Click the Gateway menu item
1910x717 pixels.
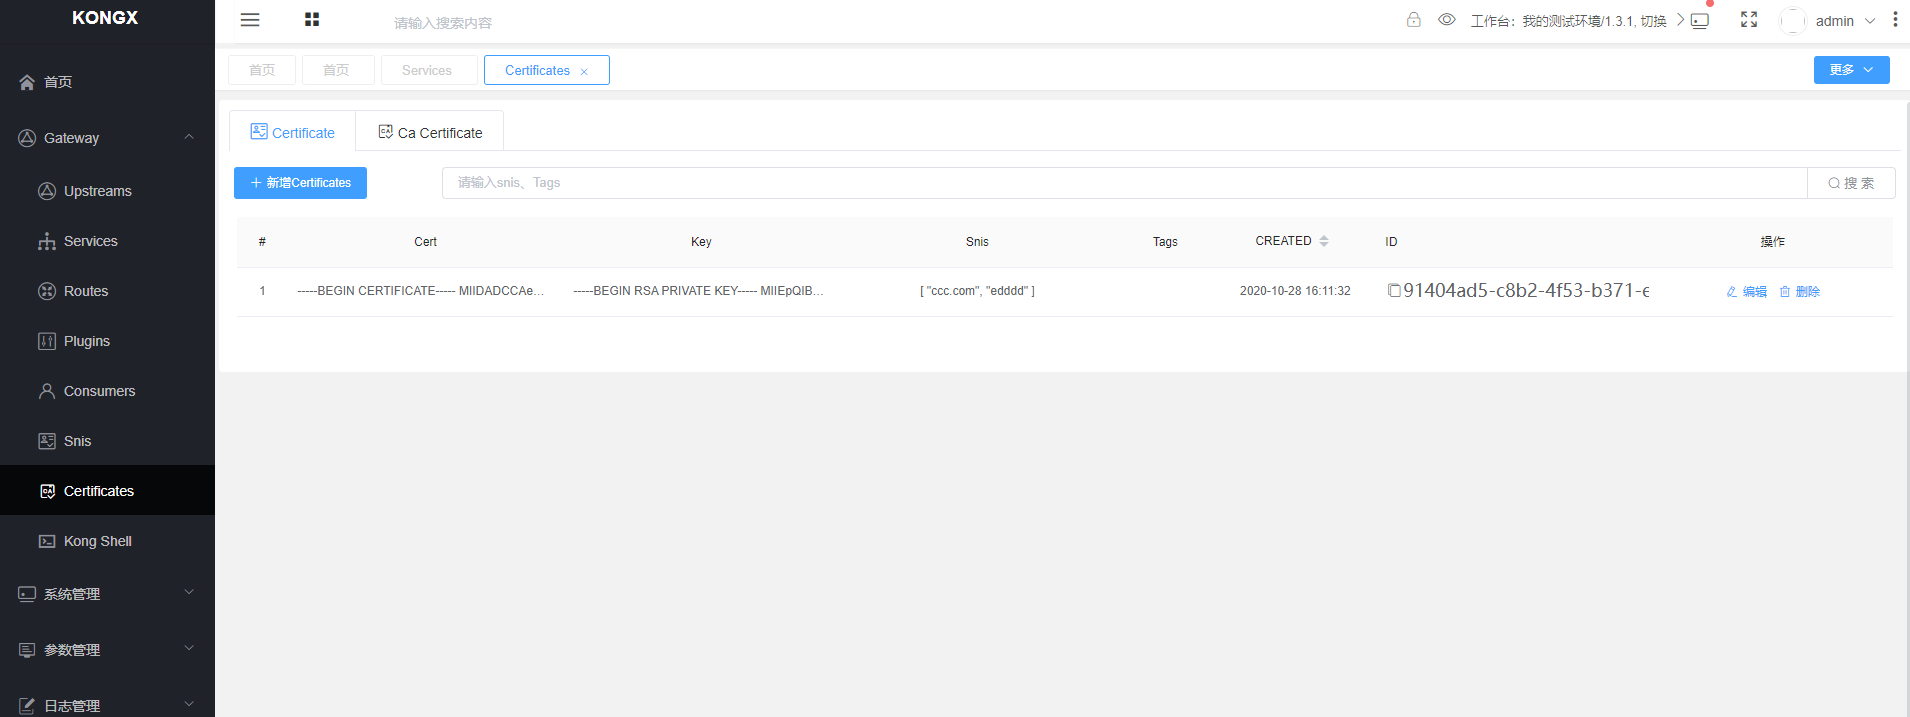click(x=107, y=138)
